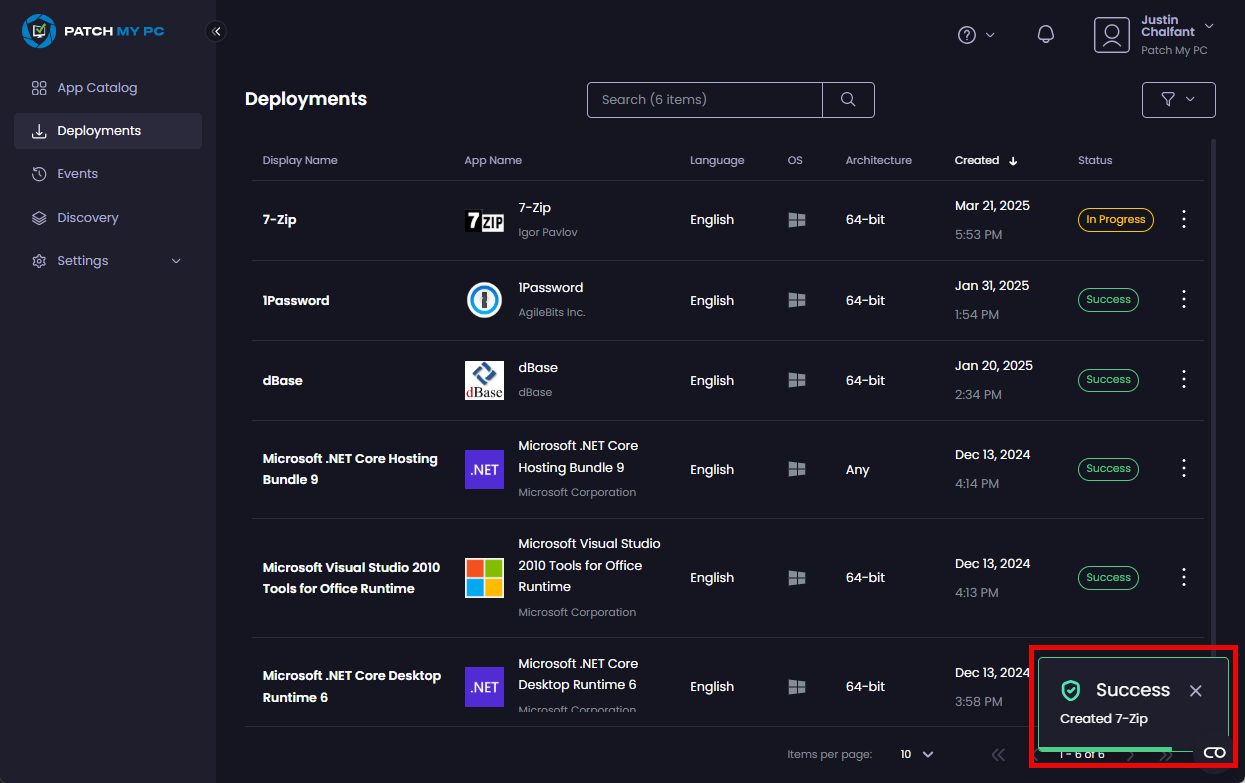Go to the Events section

[x=77, y=174]
